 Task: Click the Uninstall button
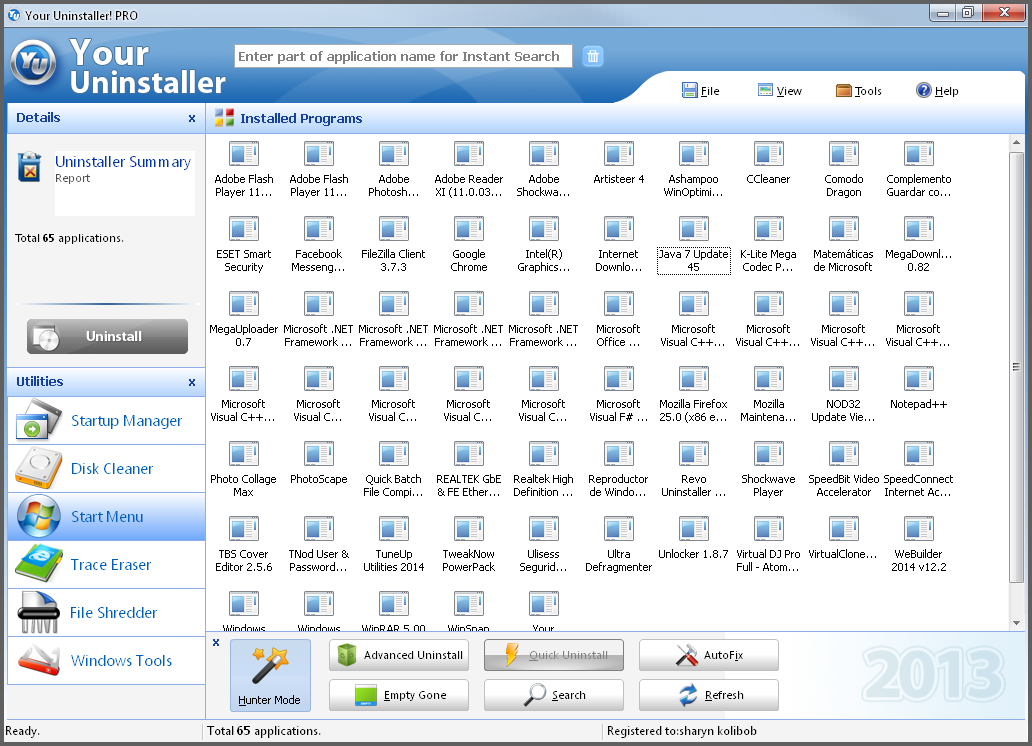(x=107, y=336)
